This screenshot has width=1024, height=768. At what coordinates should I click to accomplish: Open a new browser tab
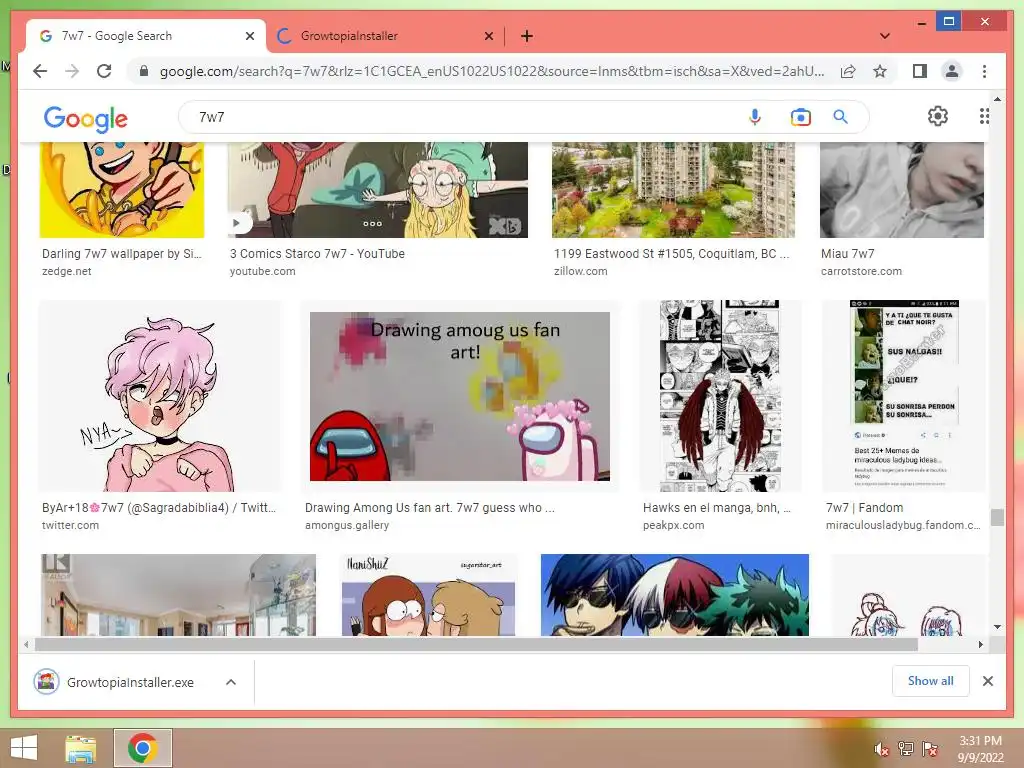[x=526, y=36]
